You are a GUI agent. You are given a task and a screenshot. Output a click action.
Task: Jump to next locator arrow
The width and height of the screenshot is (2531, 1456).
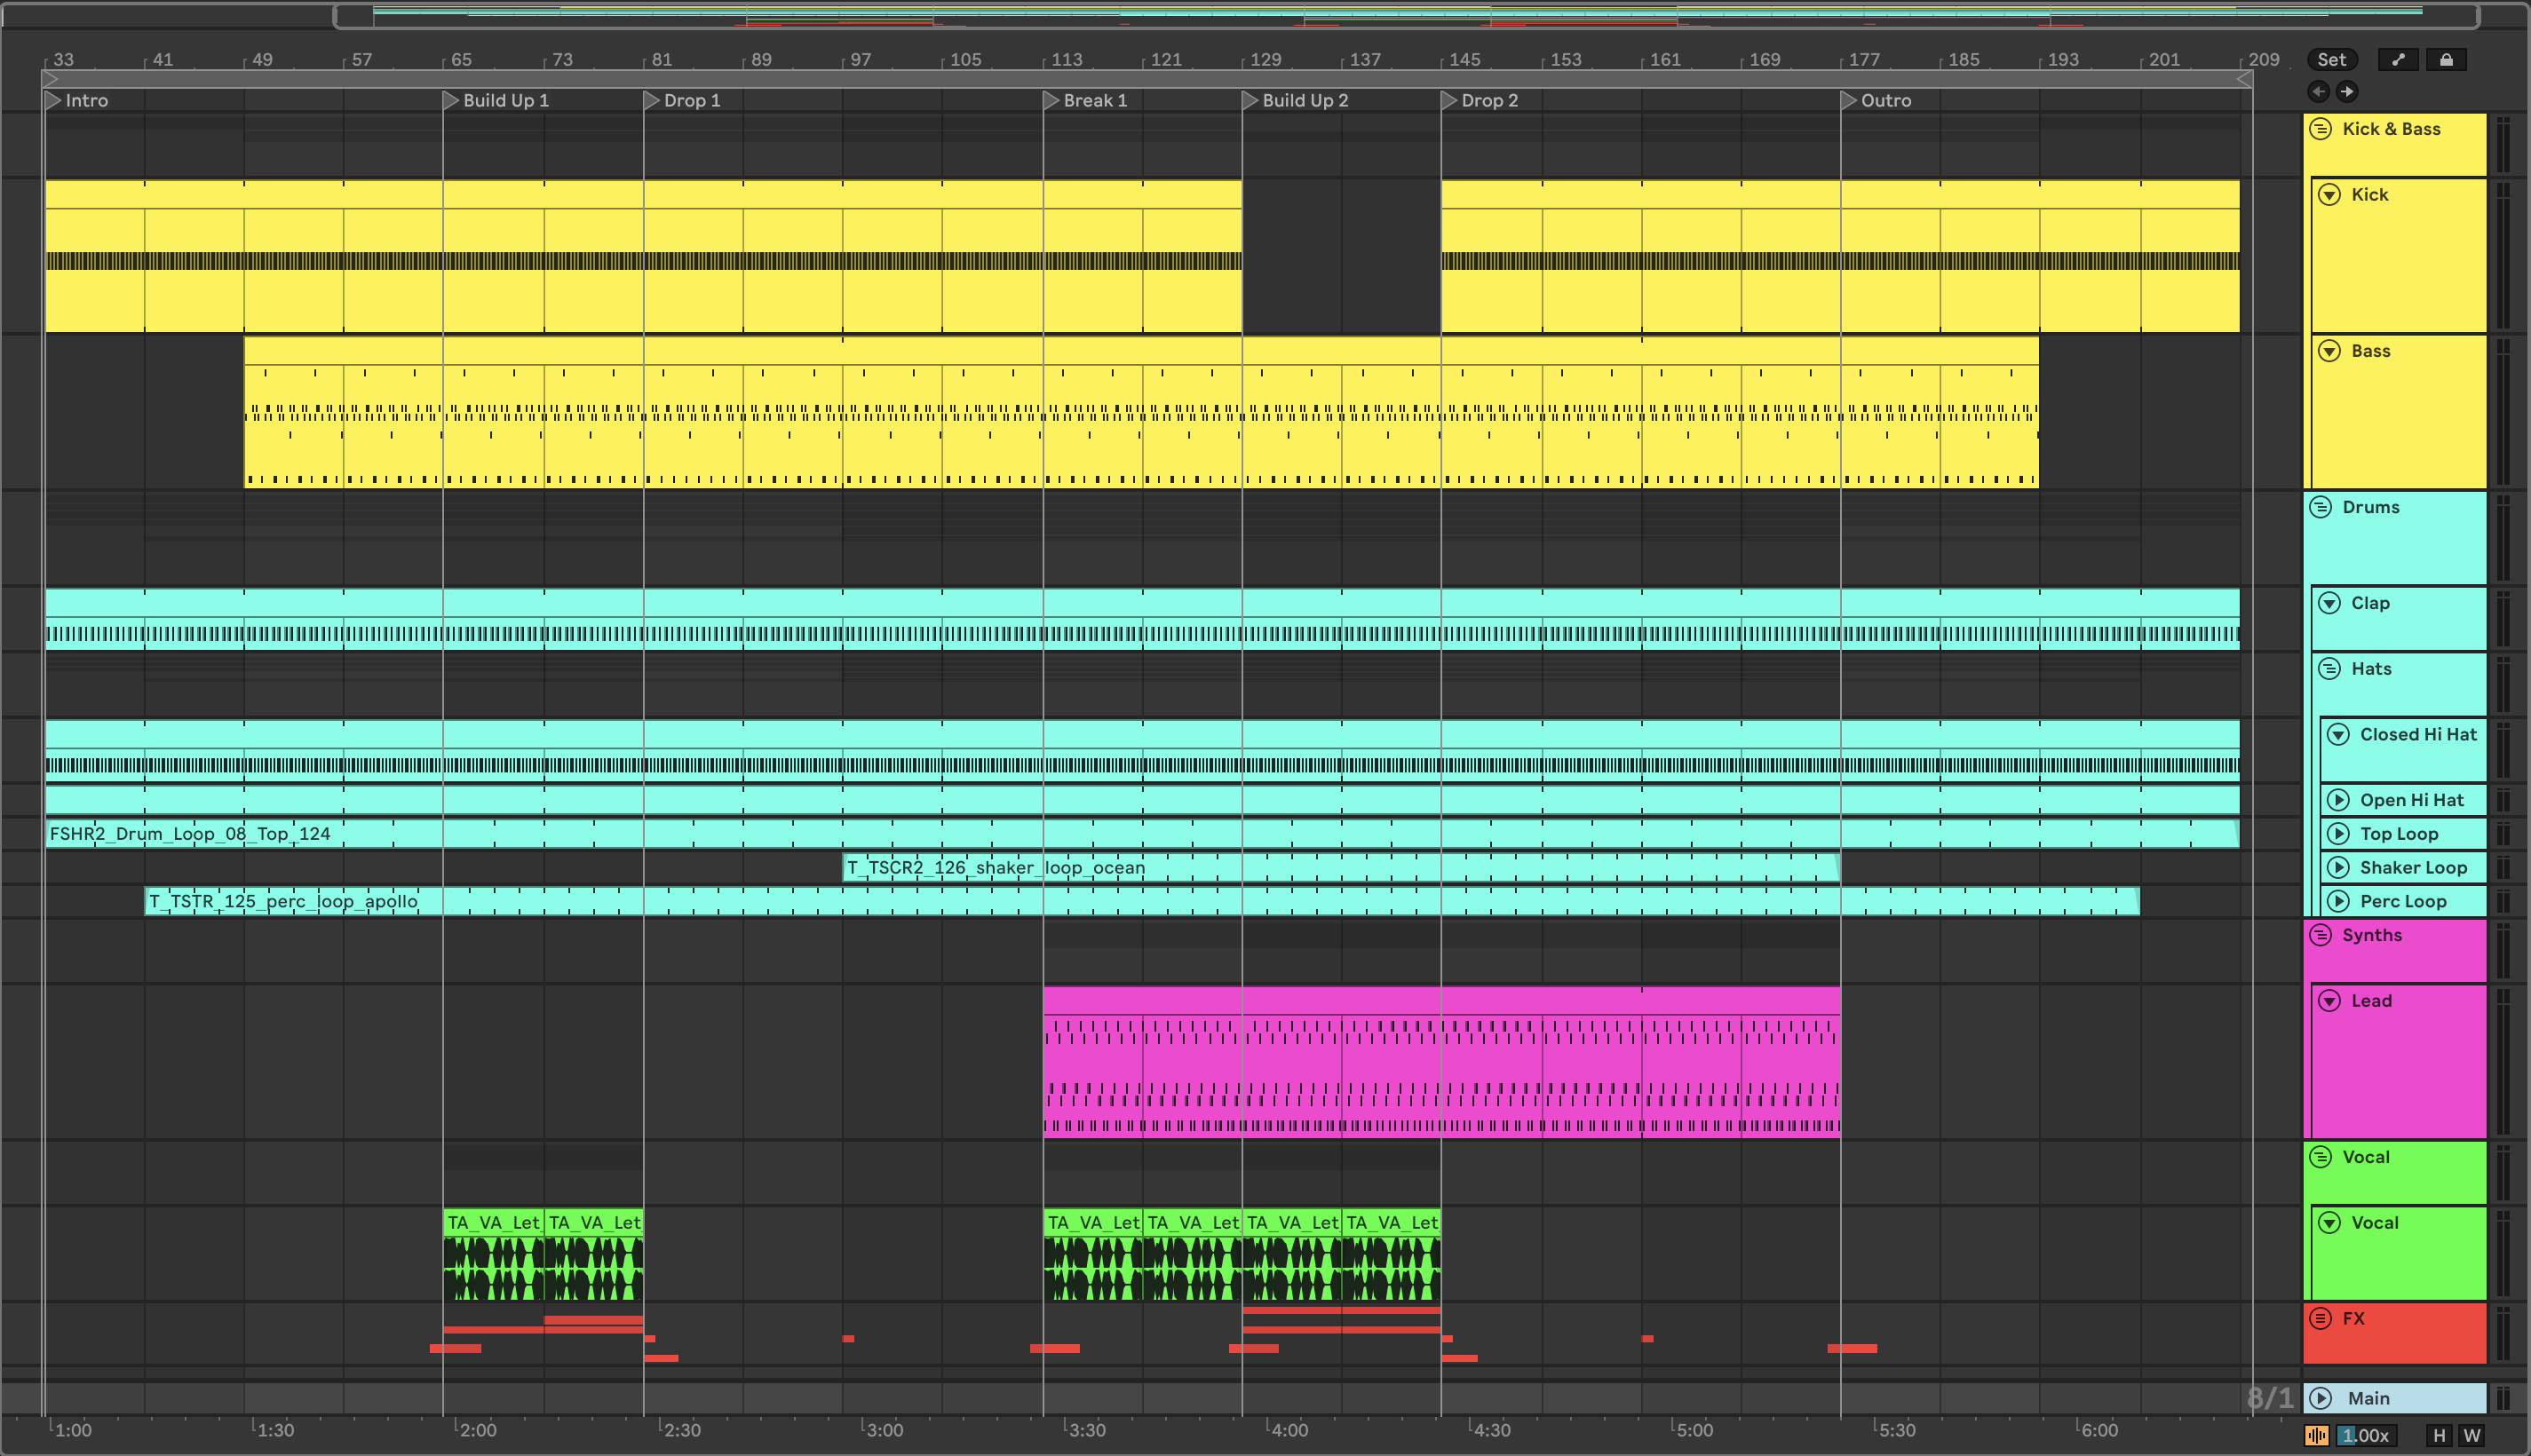[2346, 92]
